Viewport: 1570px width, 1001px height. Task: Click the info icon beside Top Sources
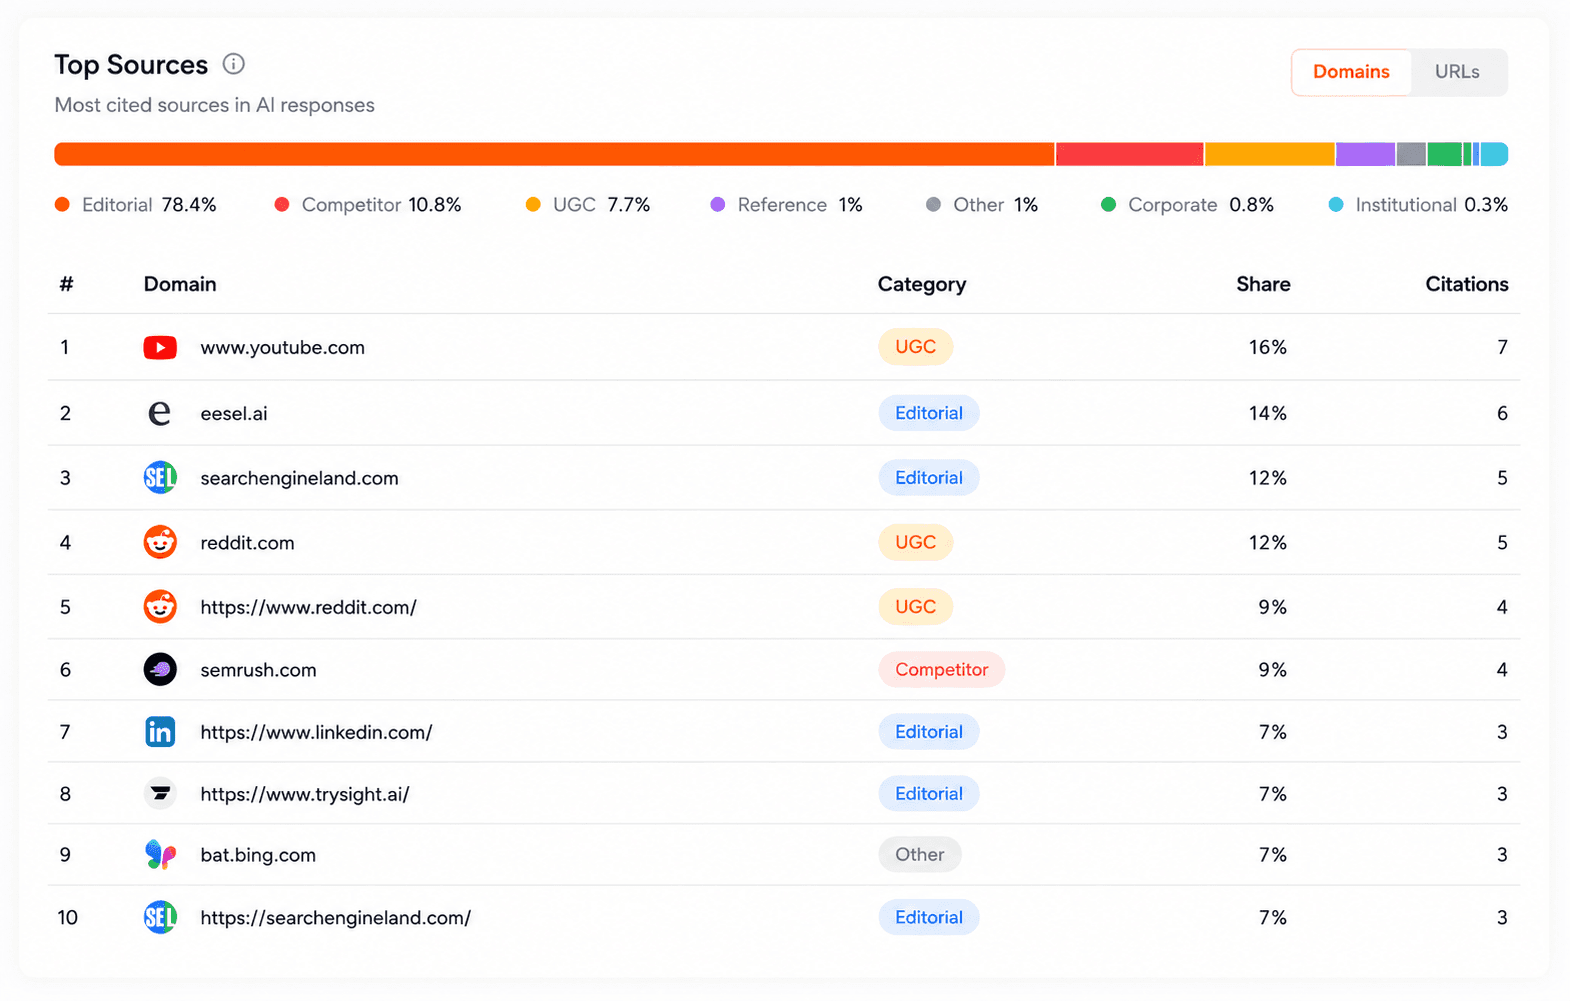tap(233, 64)
